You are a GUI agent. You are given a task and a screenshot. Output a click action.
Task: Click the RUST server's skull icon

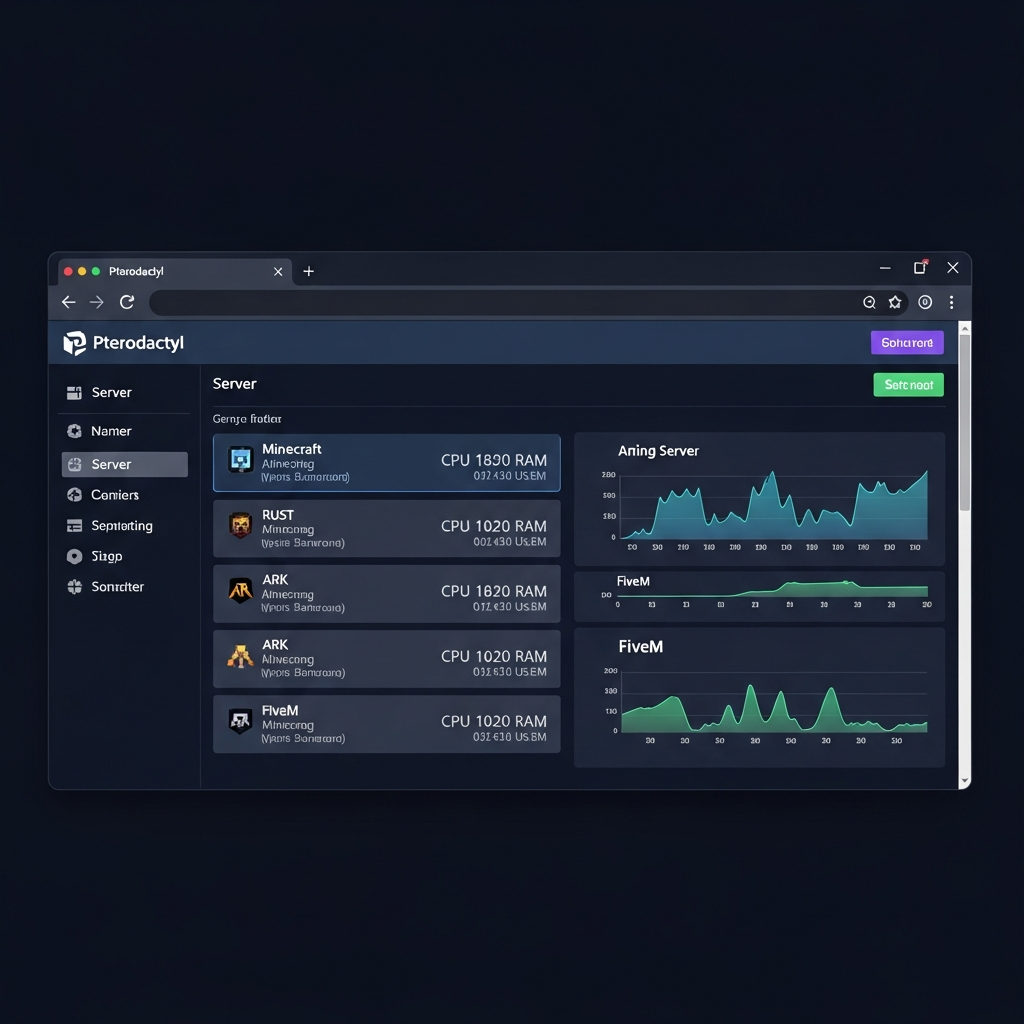pos(240,526)
